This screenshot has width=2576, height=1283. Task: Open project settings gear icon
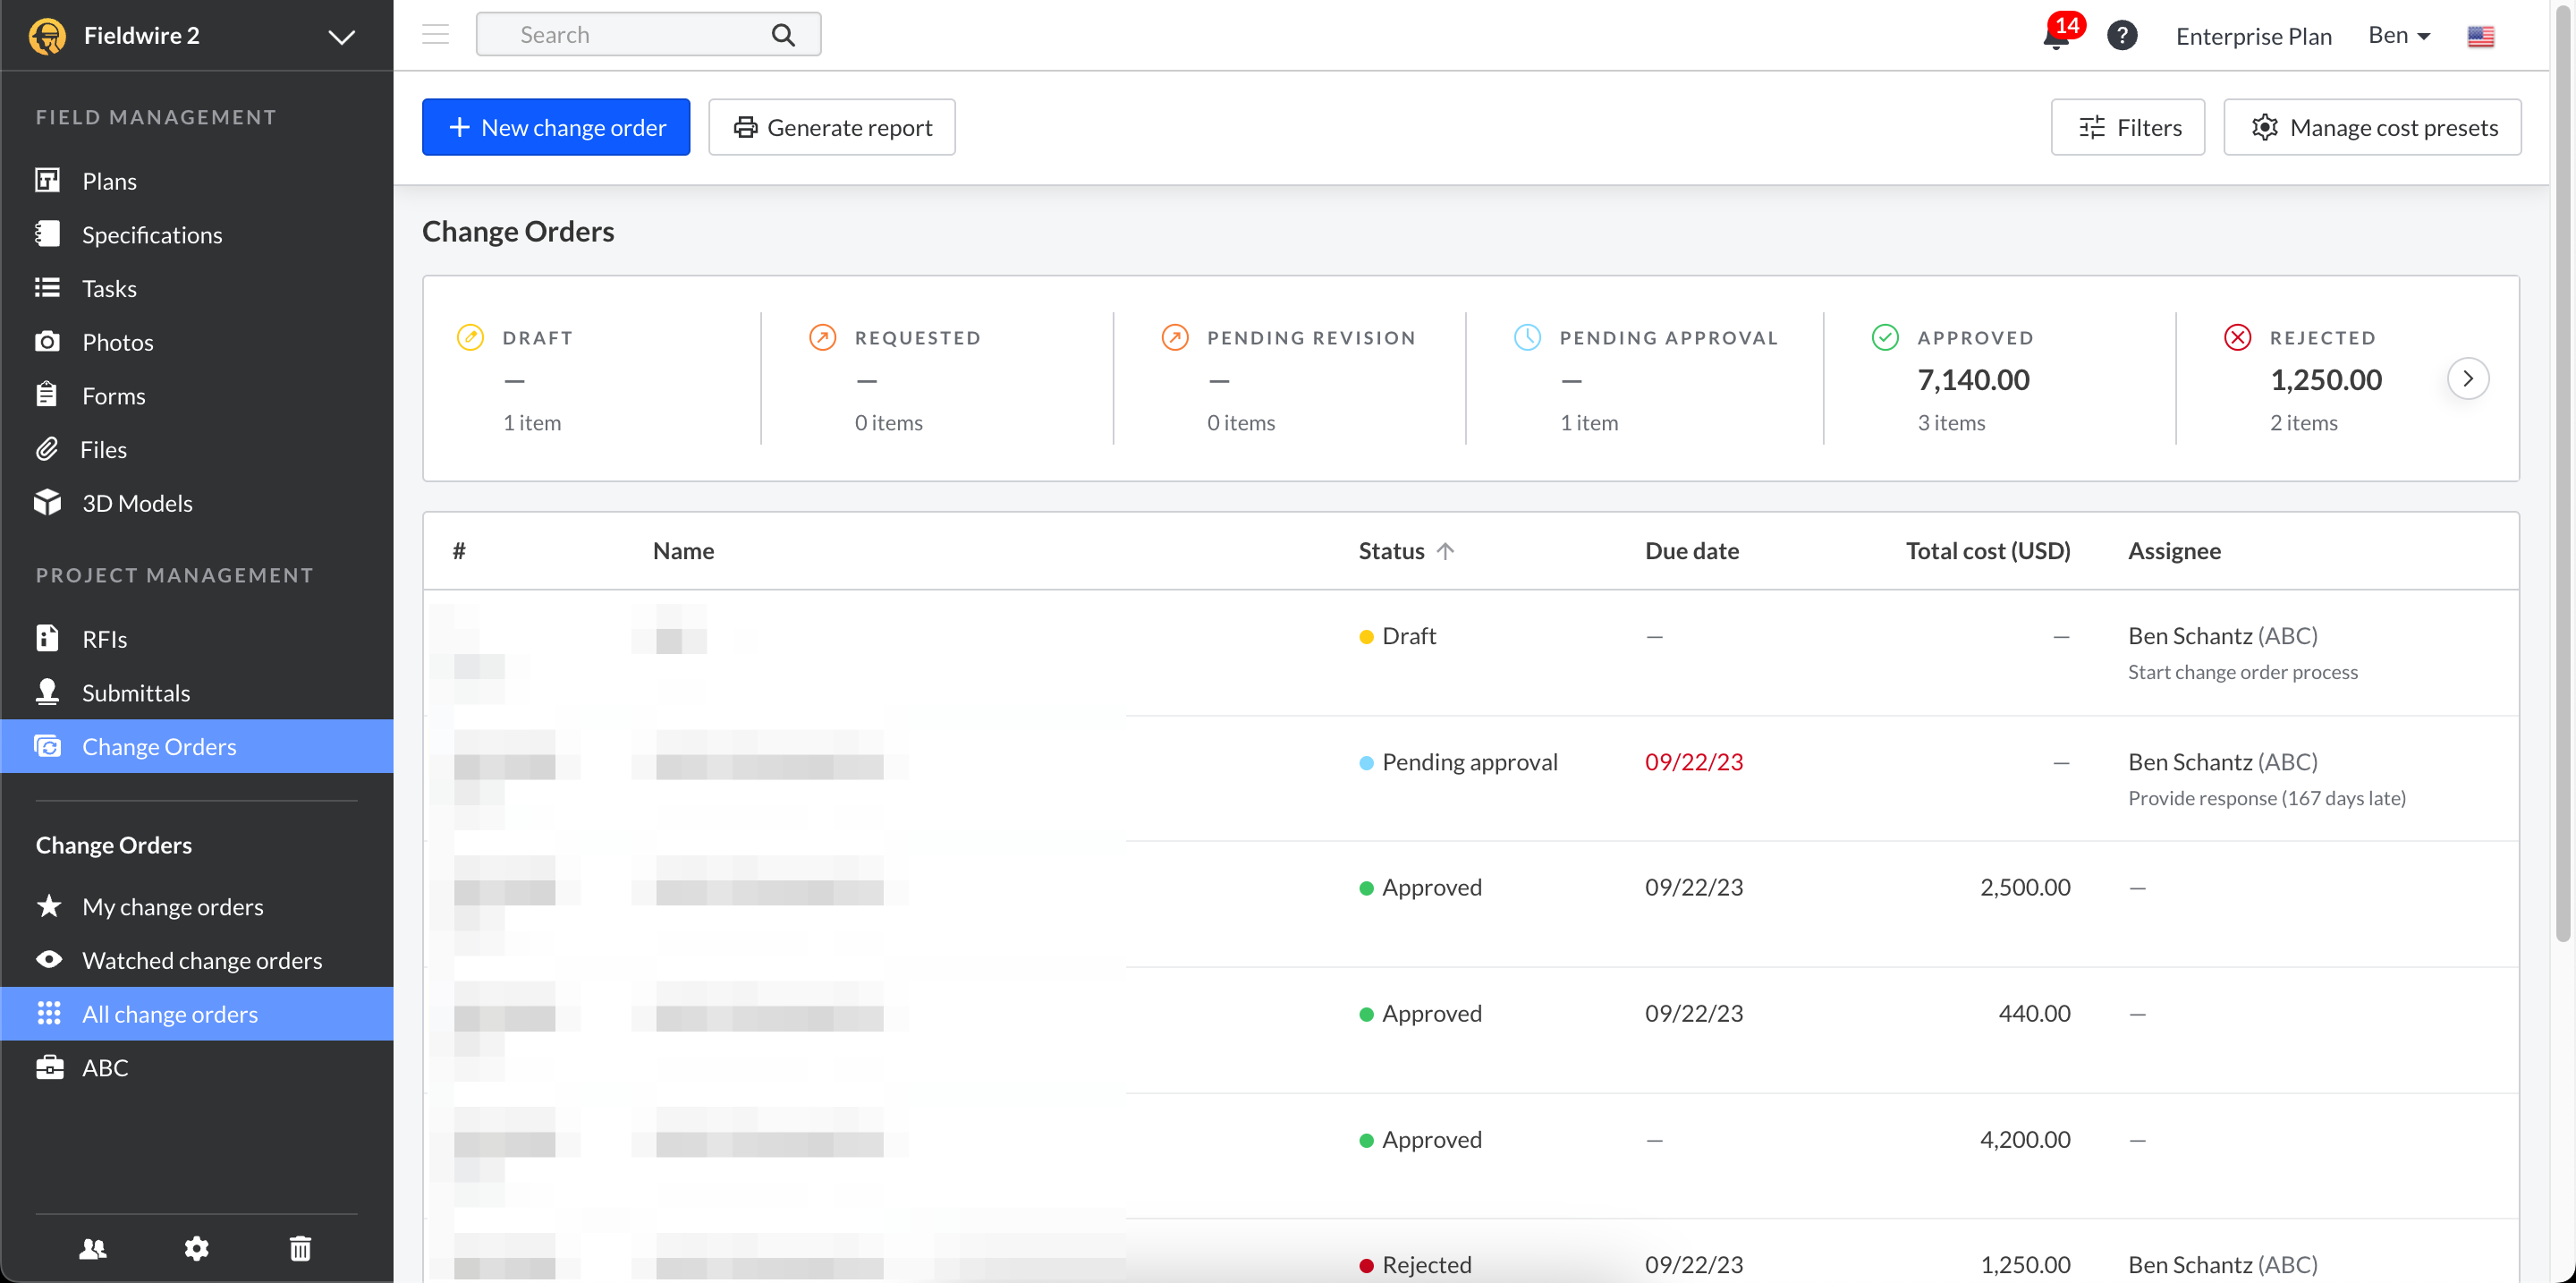pyautogui.click(x=196, y=1248)
